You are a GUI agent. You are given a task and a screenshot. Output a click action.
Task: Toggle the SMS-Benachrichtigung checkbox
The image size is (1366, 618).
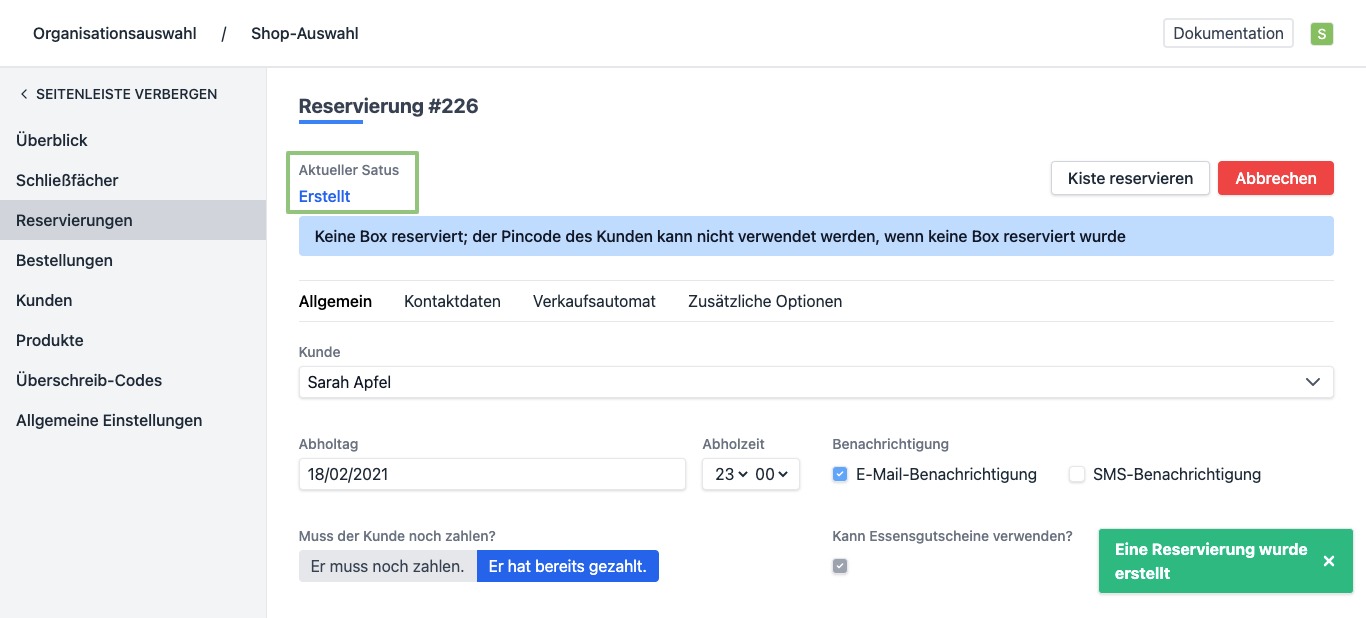(1077, 475)
